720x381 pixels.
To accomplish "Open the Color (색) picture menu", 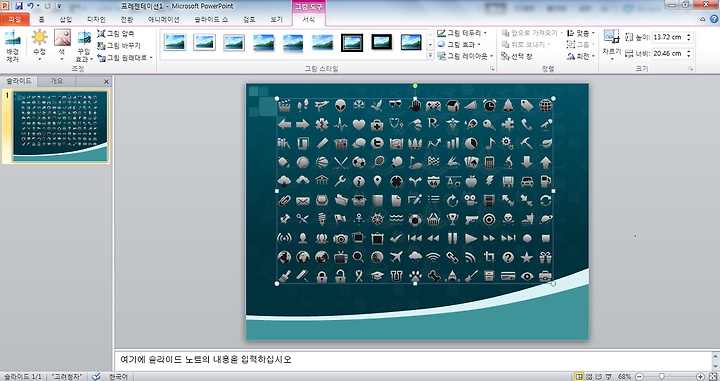I will coord(62,45).
